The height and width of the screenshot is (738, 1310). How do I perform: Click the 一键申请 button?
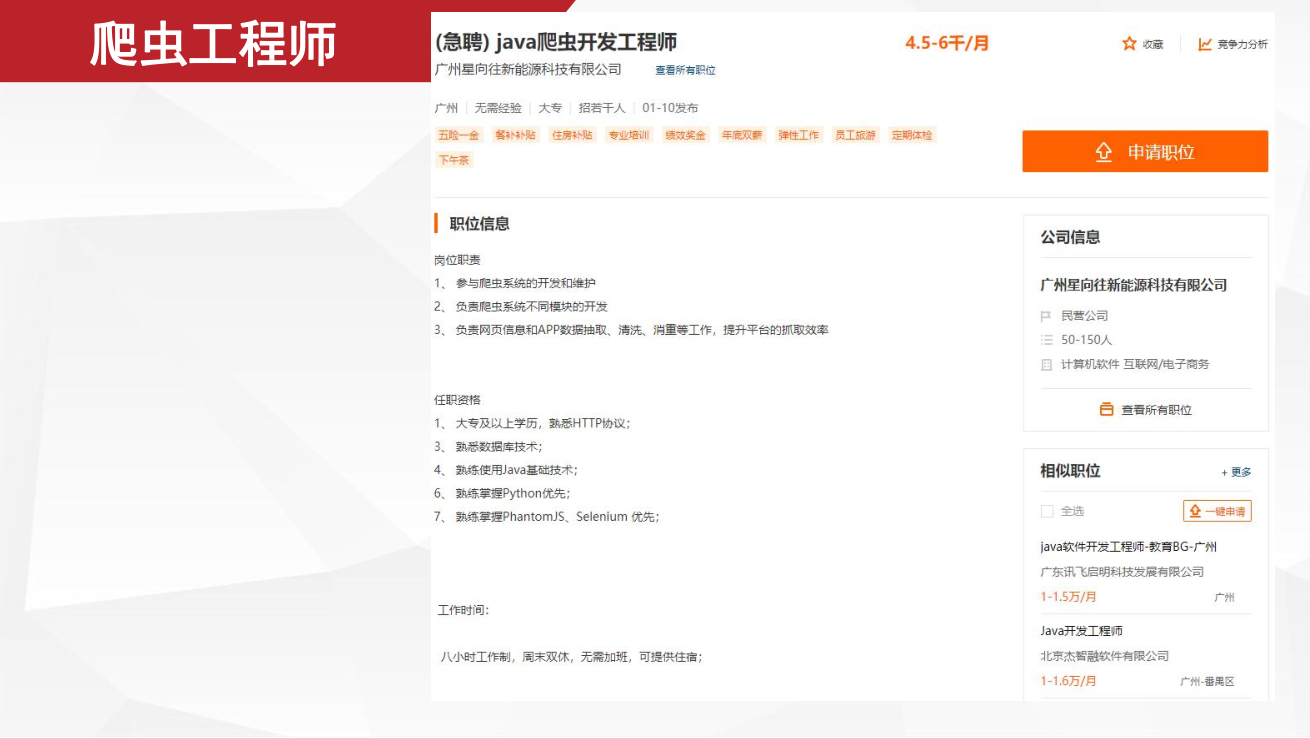pyautogui.click(x=1217, y=511)
